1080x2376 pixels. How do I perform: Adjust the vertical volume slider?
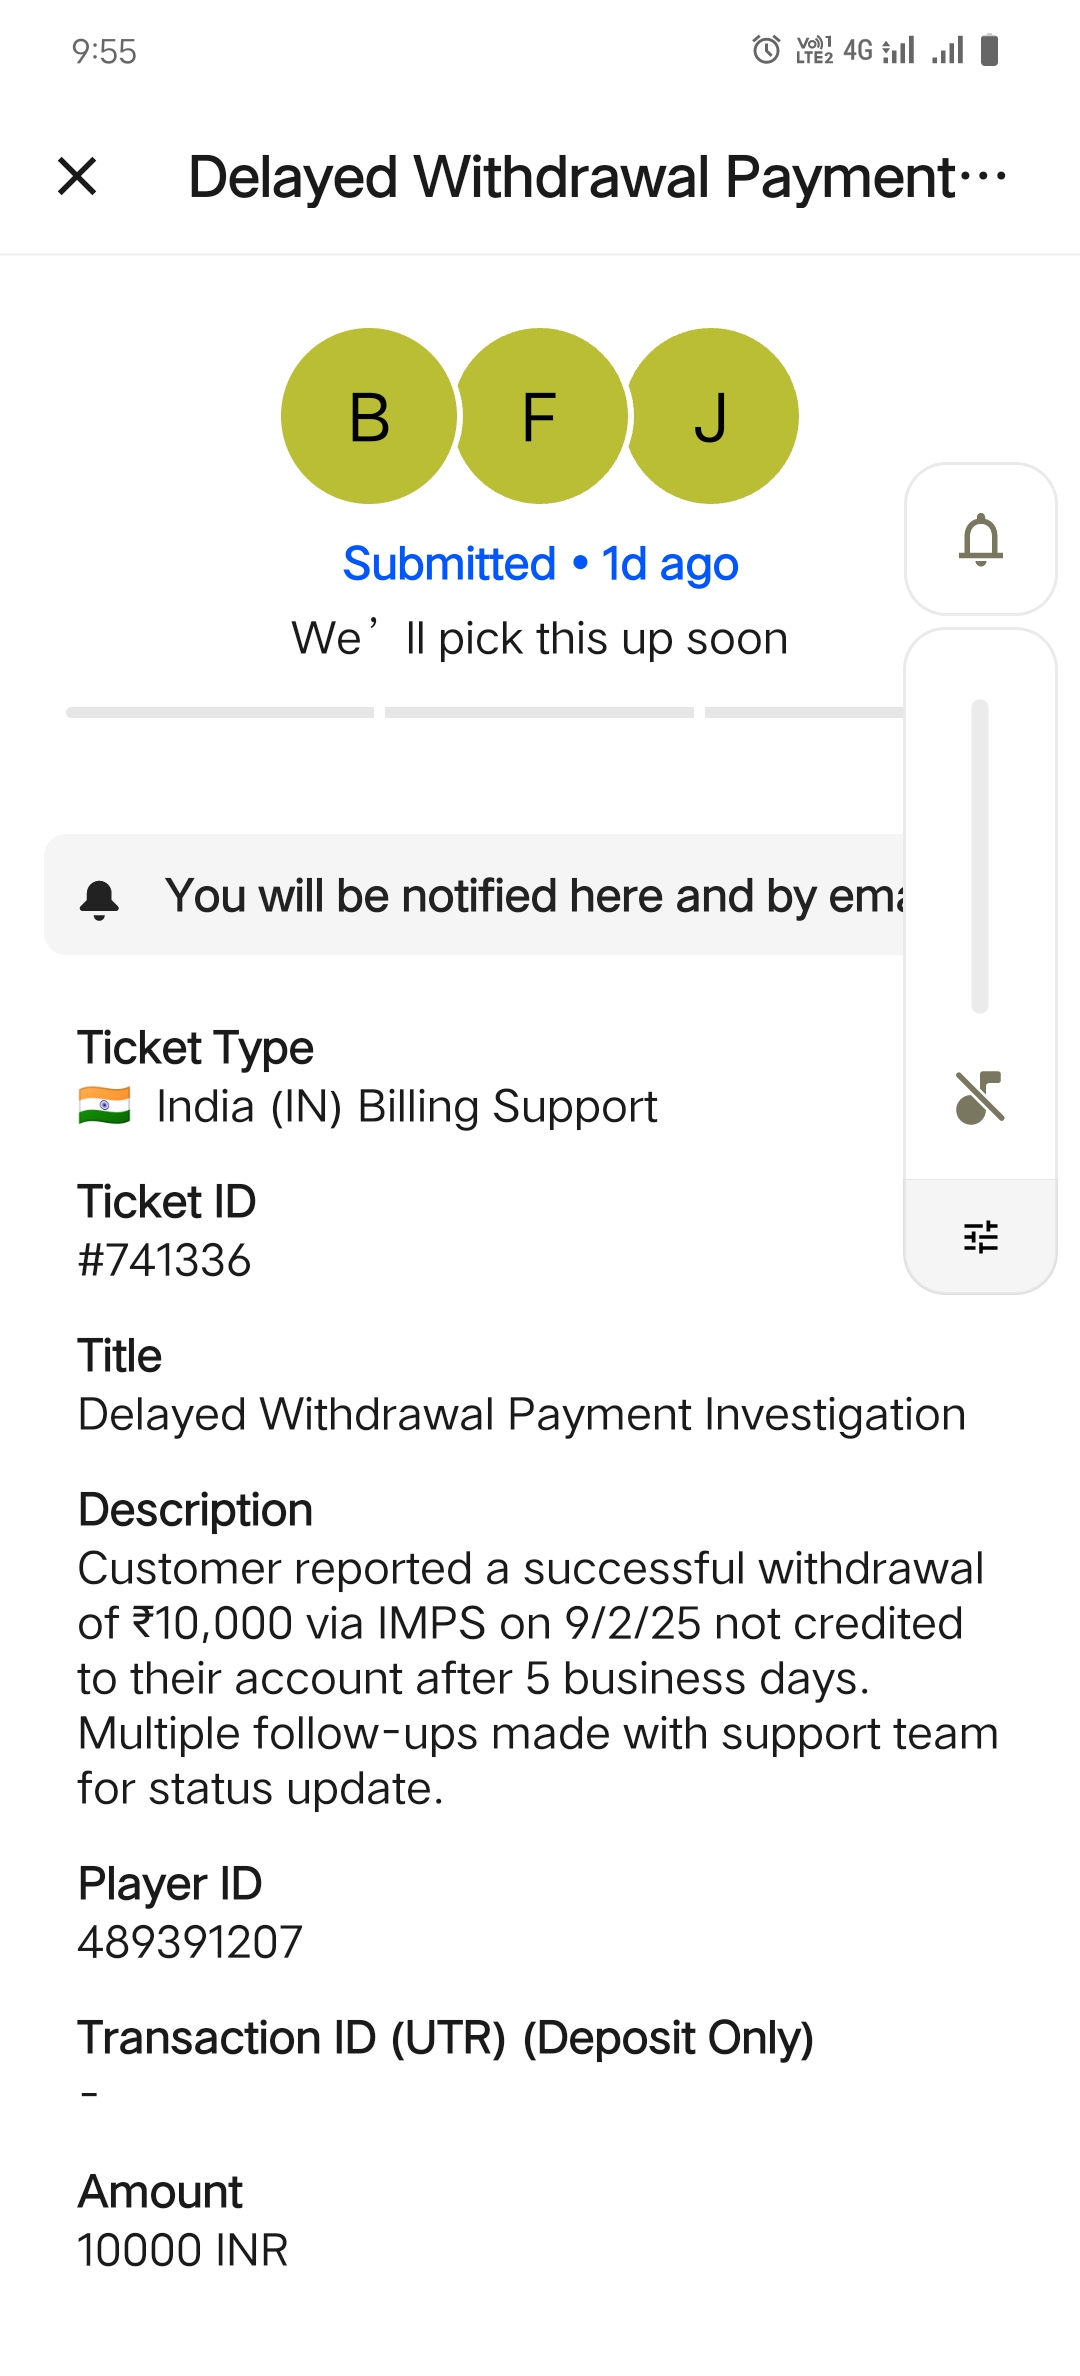[x=980, y=855]
